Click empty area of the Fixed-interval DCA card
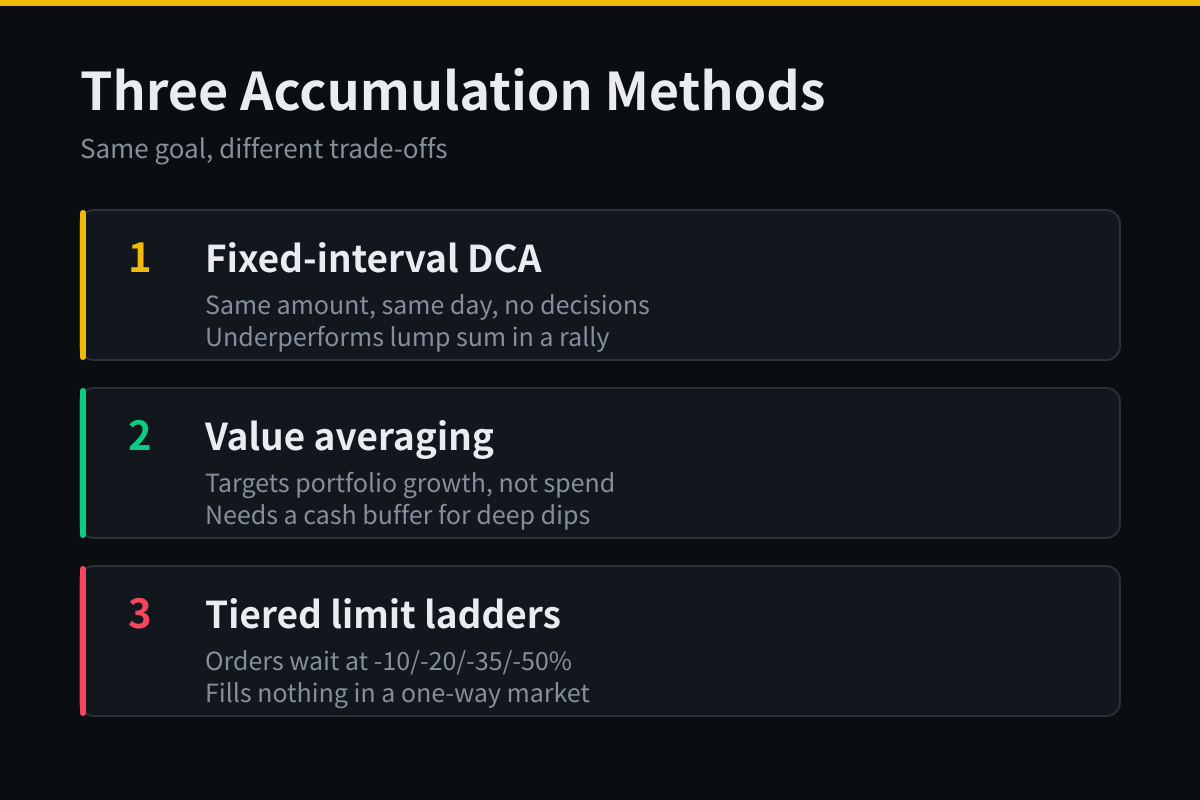Image resolution: width=1200 pixels, height=800 pixels. click(880, 285)
